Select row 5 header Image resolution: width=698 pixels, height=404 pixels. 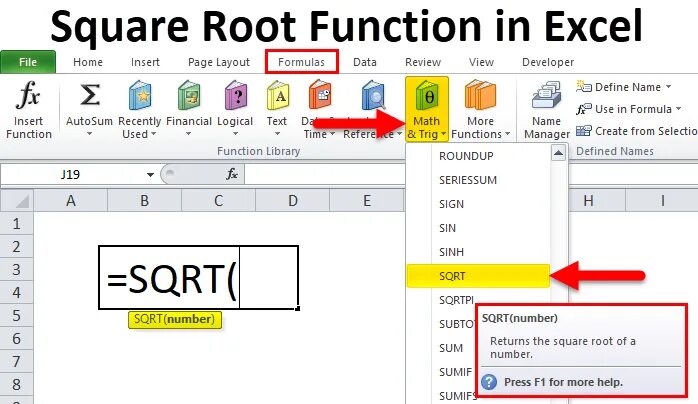(16, 315)
